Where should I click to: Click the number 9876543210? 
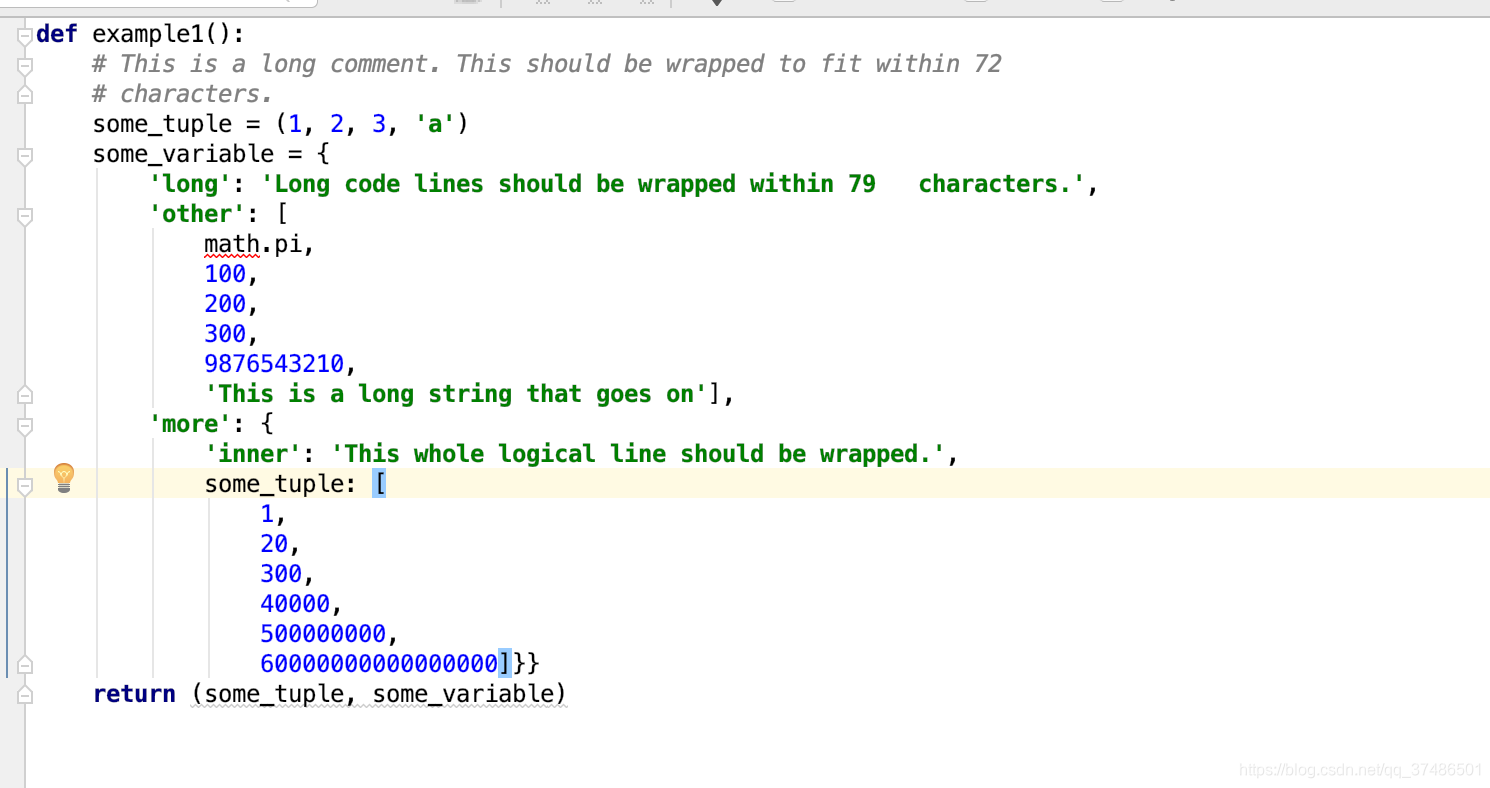274,364
